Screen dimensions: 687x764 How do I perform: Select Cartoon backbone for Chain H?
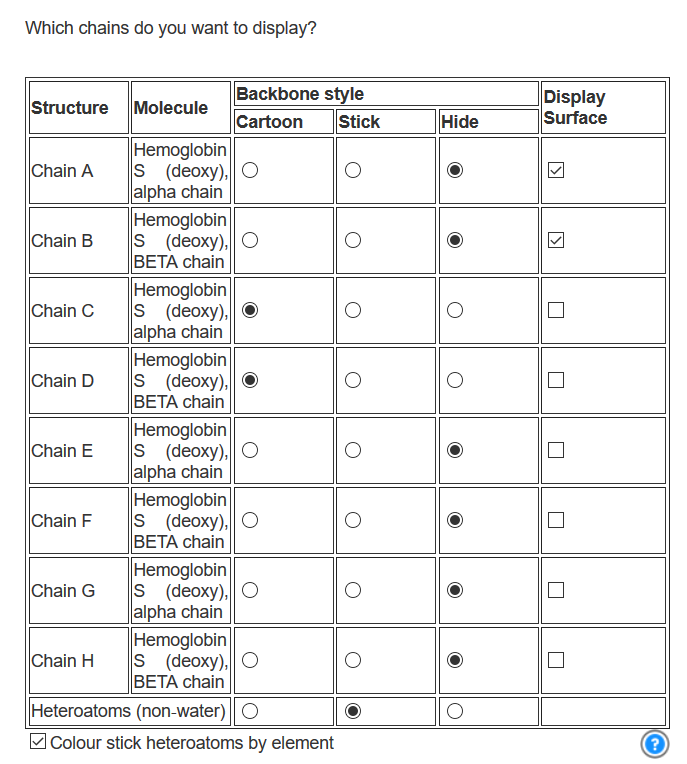[x=250, y=660]
